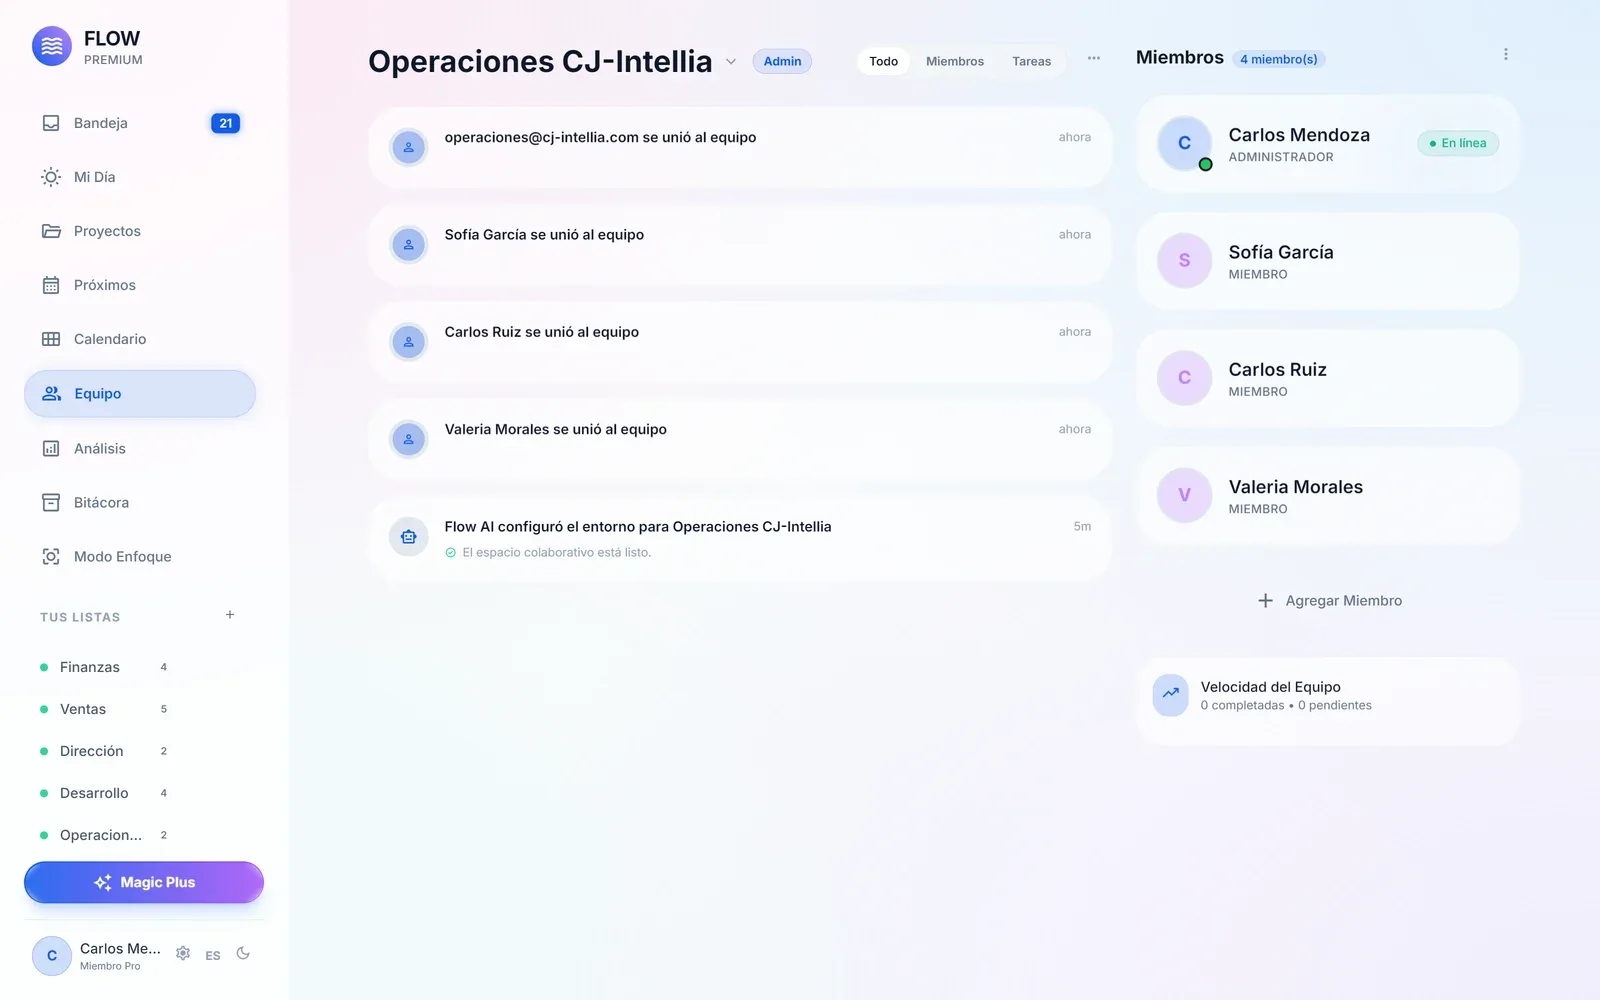Change language via ES button
Image resolution: width=1600 pixels, height=1000 pixels.
click(213, 955)
